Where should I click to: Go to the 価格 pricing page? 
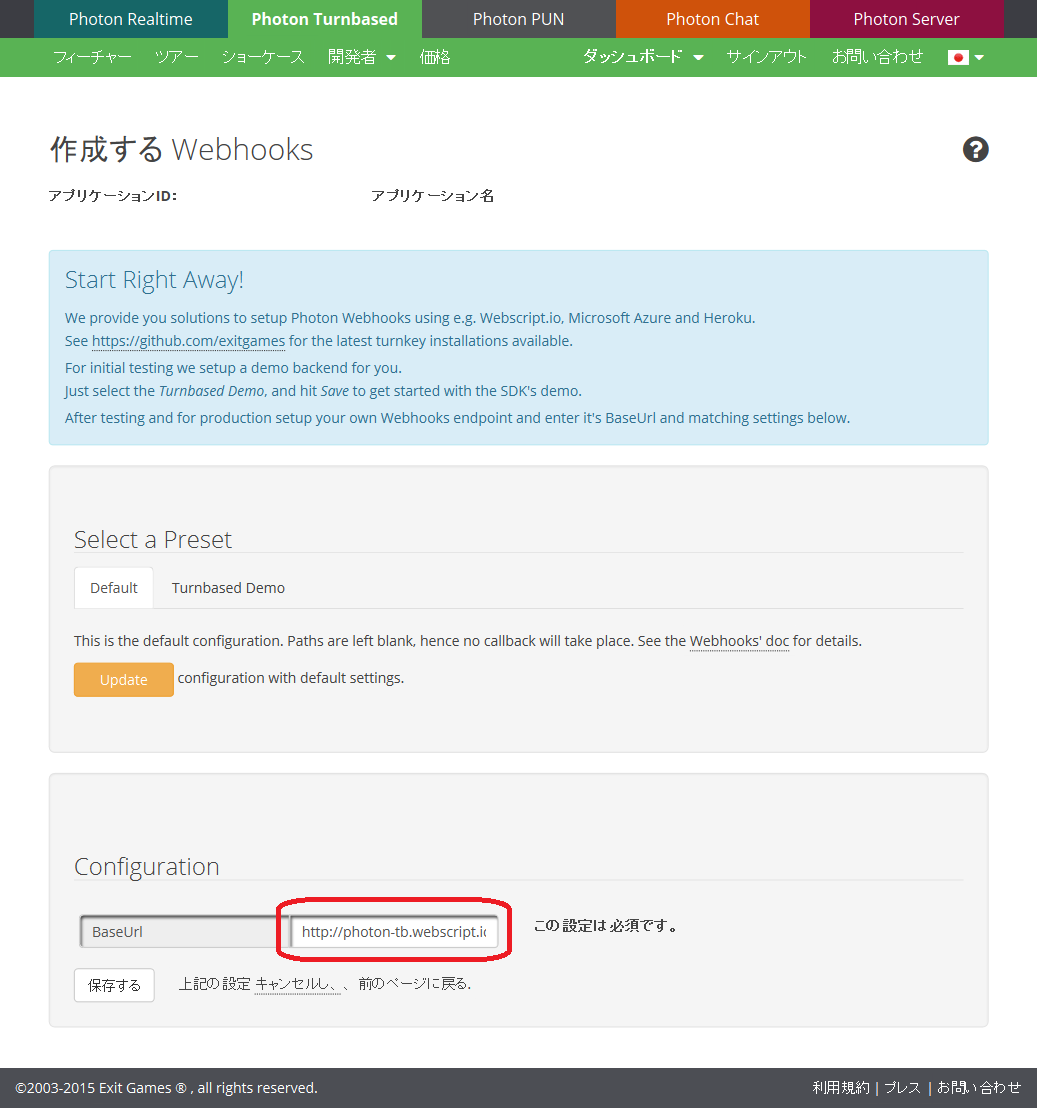click(434, 57)
